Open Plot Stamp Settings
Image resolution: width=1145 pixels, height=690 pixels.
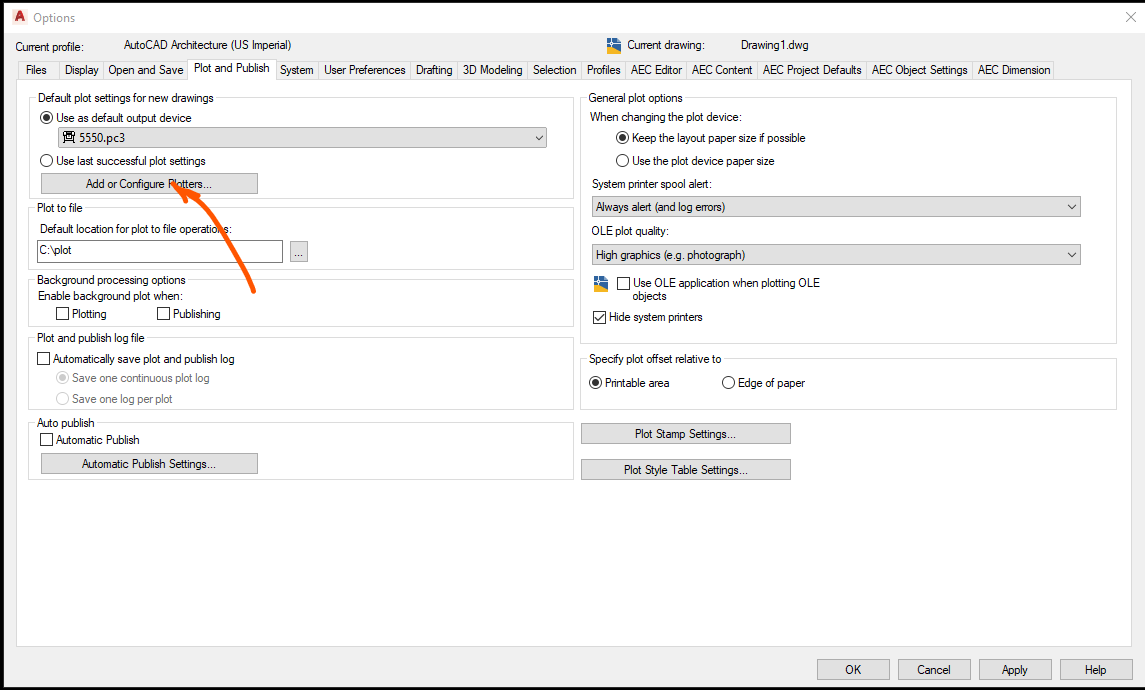point(685,433)
